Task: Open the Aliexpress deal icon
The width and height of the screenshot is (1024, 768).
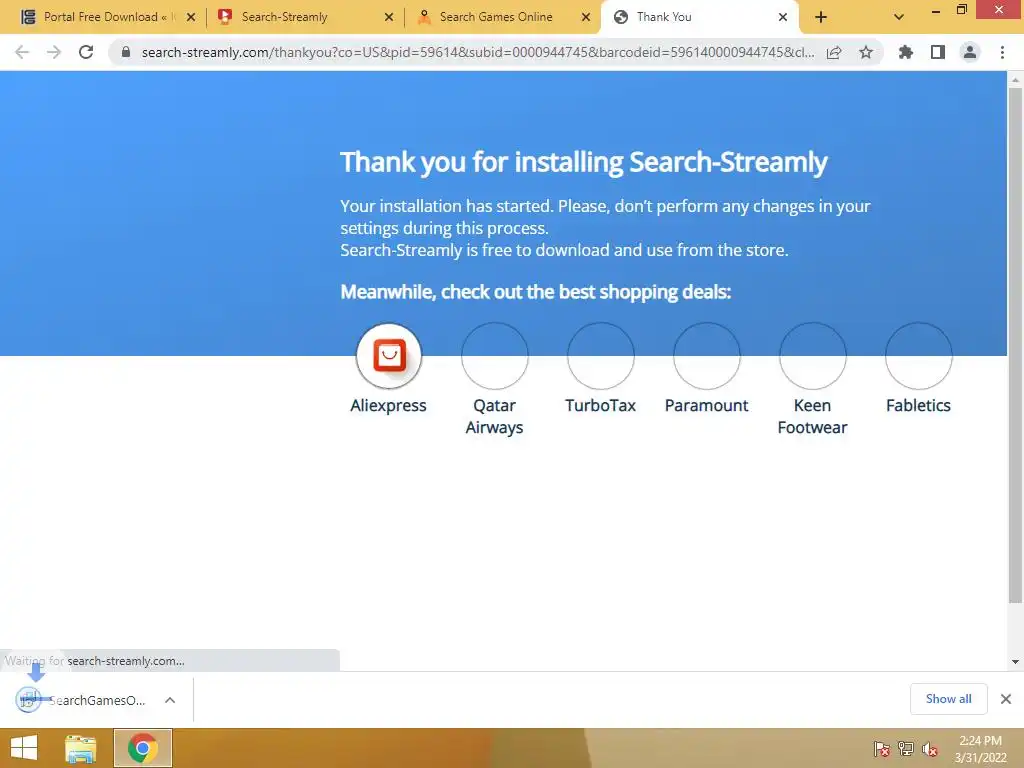Action: coord(389,356)
